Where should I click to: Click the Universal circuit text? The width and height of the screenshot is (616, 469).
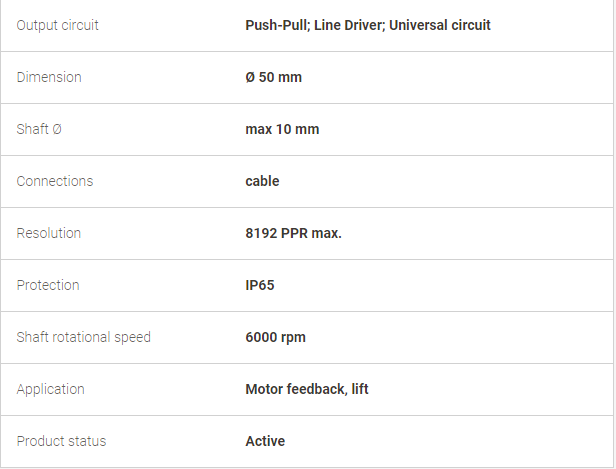[440, 25]
